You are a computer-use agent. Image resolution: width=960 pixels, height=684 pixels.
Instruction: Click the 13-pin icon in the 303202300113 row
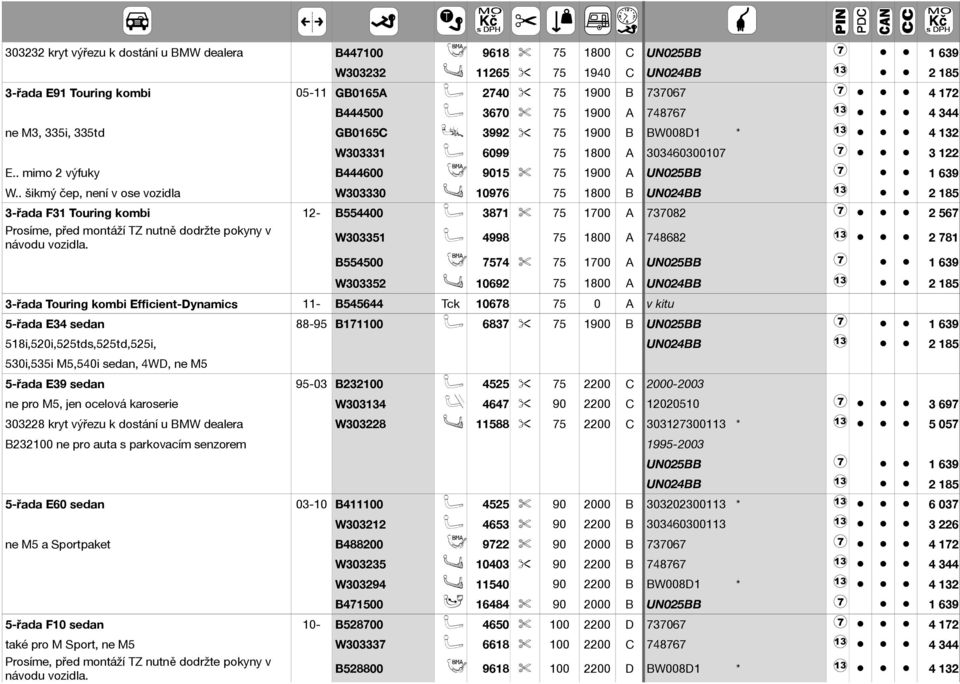click(840, 502)
